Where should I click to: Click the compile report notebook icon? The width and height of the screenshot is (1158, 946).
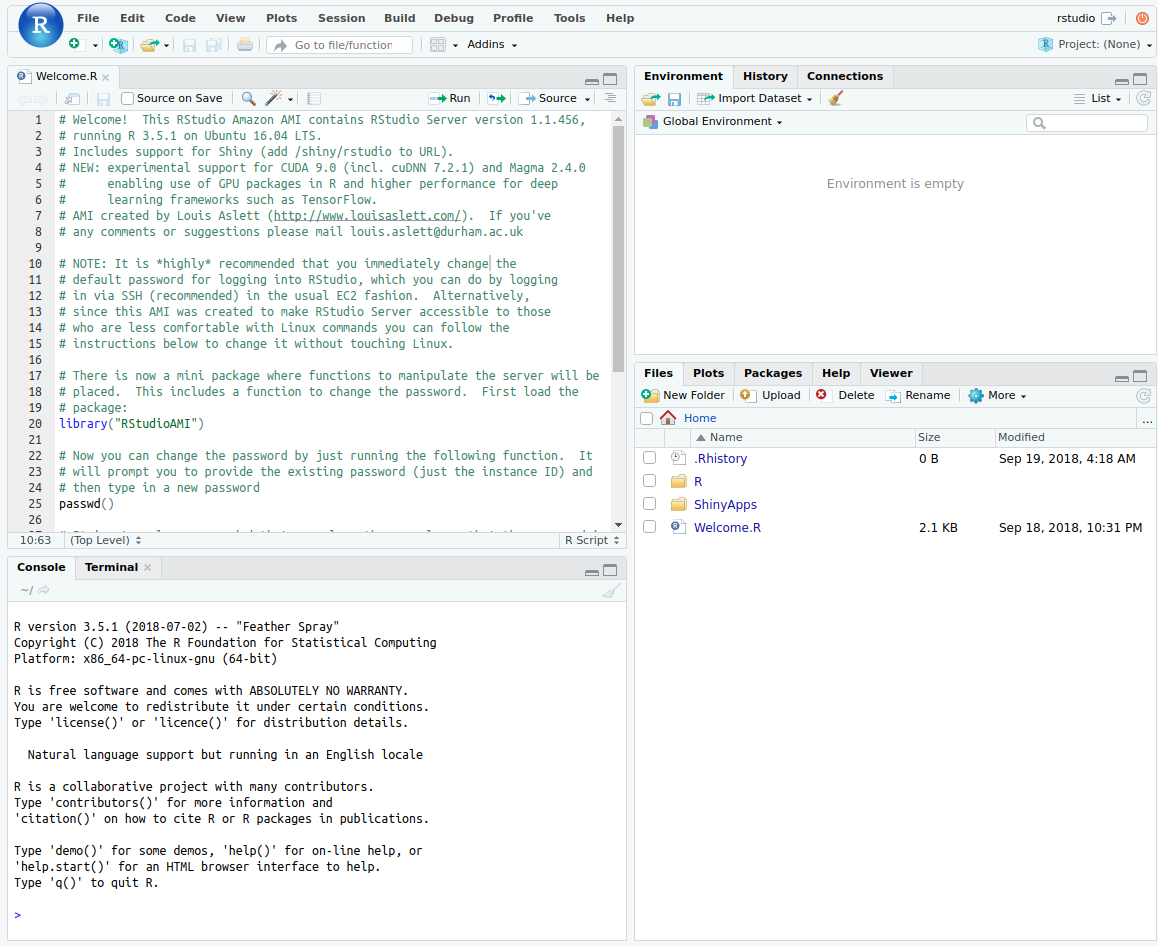coord(314,99)
